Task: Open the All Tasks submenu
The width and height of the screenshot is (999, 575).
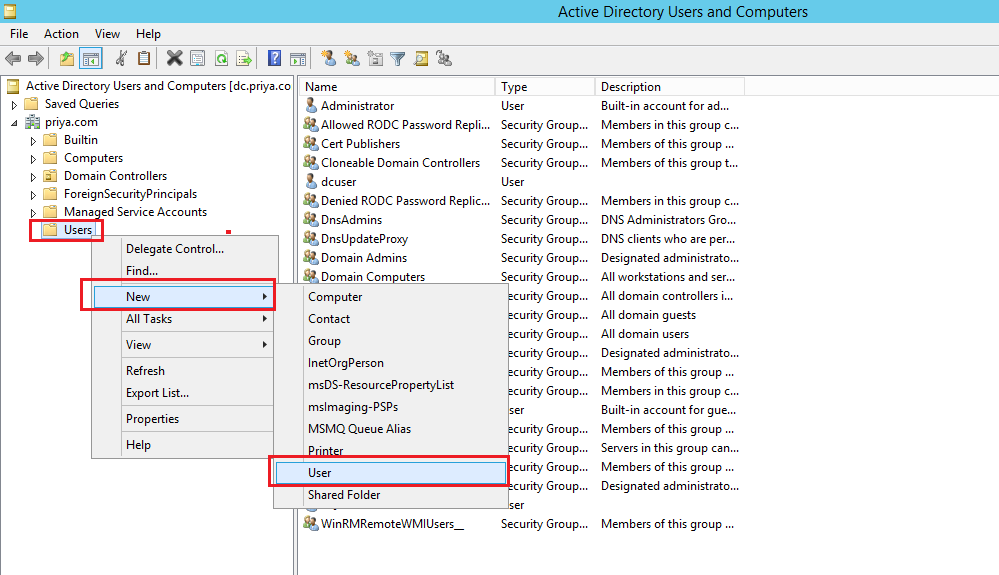Action: pos(185,319)
